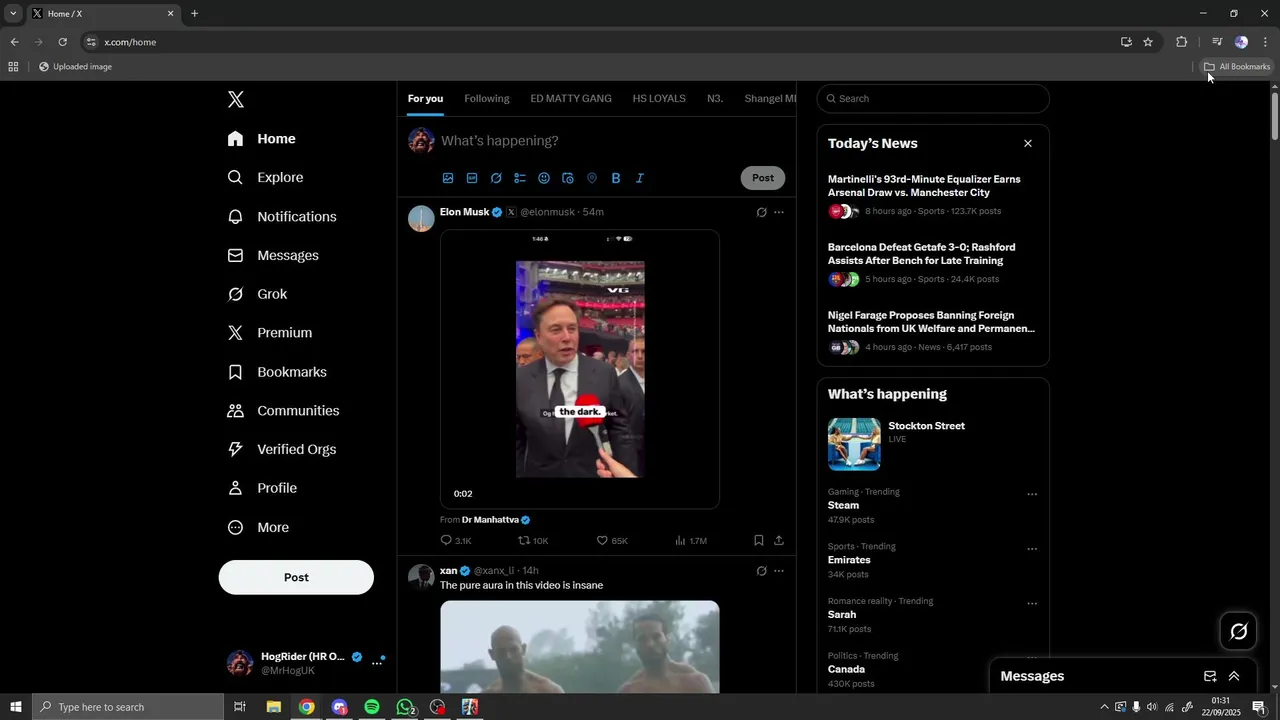
Task: Open Premium in the sidebar
Action: [x=270, y=333]
